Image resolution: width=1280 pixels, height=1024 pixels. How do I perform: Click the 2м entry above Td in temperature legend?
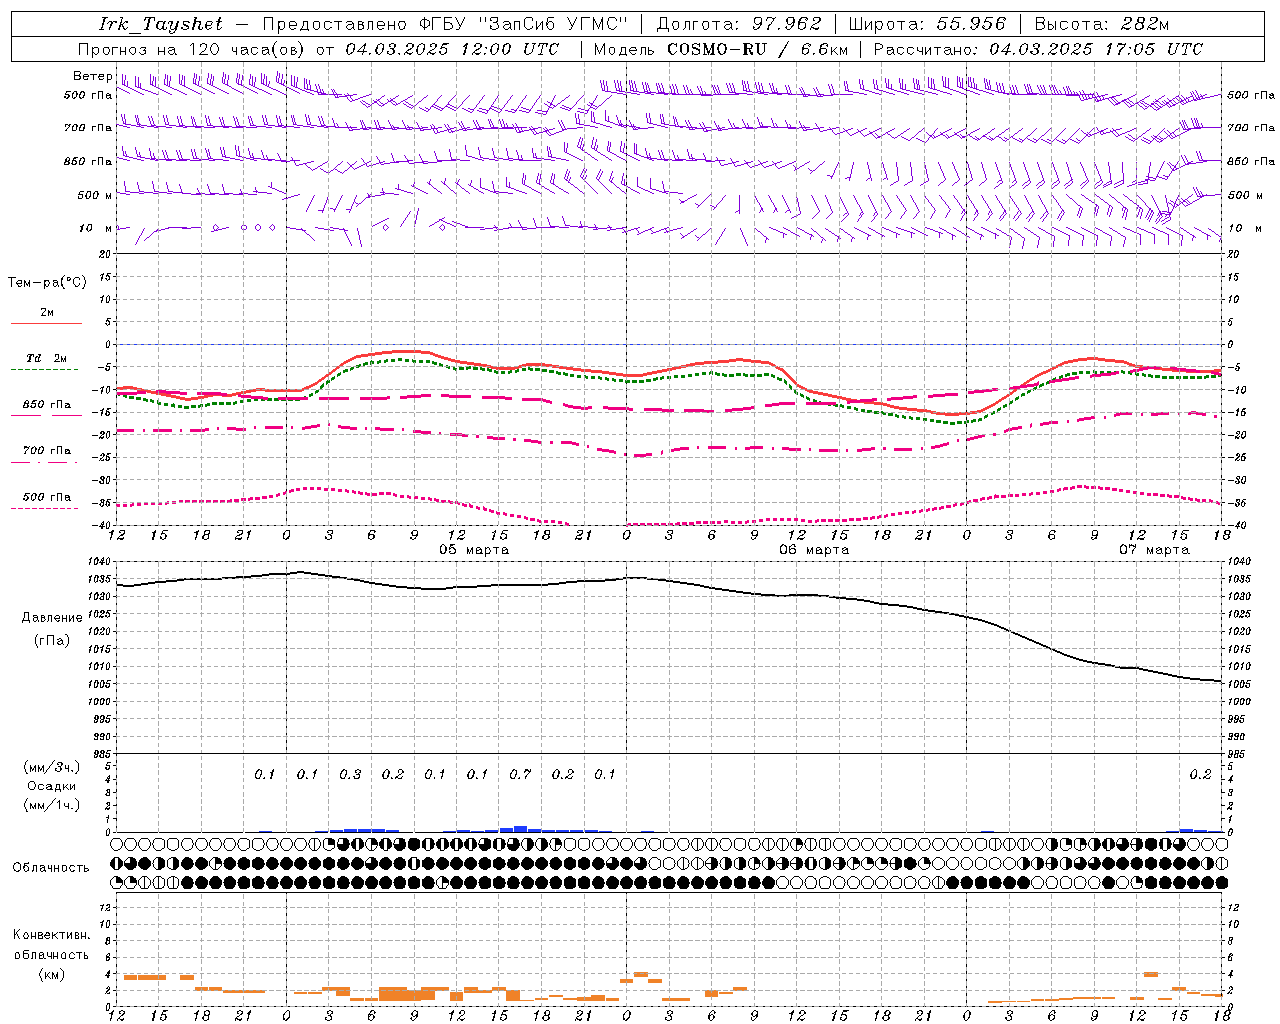[x=47, y=313]
